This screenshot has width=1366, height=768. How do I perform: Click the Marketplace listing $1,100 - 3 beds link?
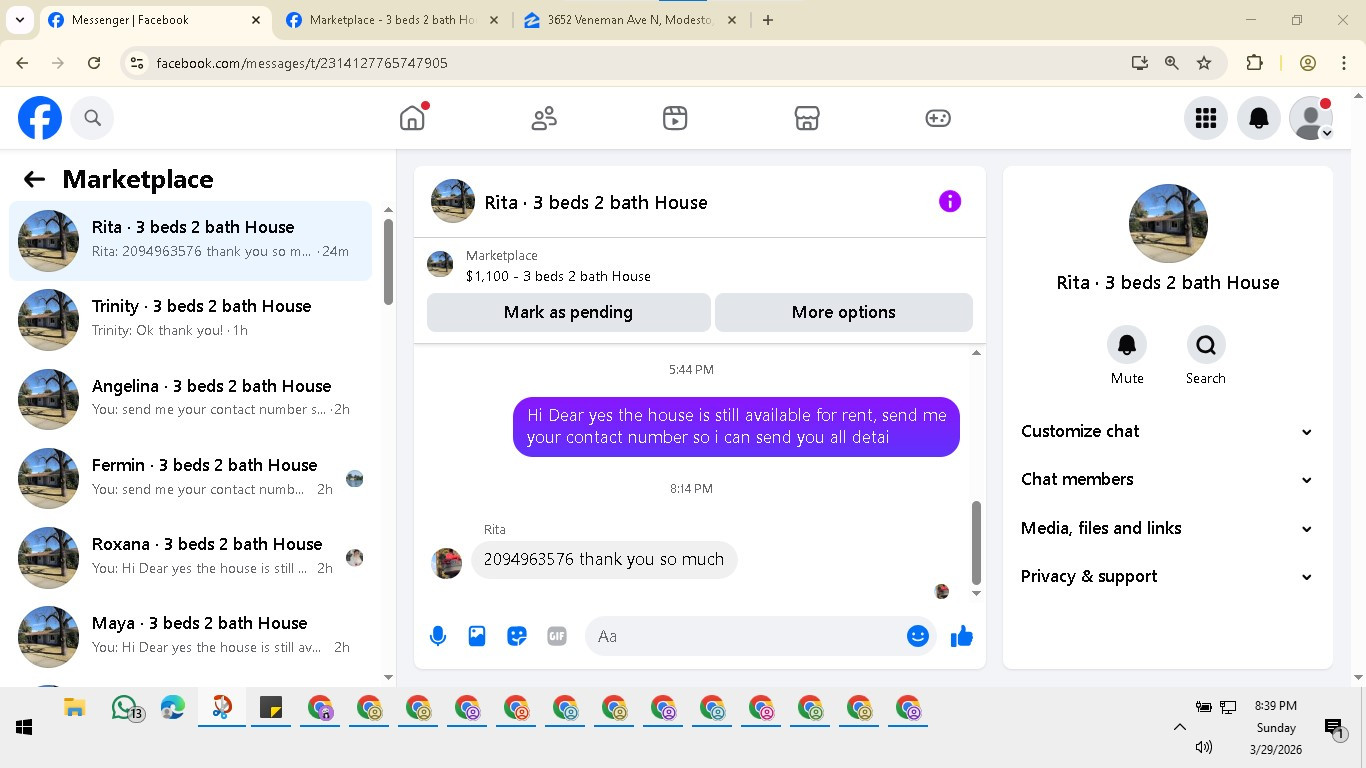pos(558,276)
